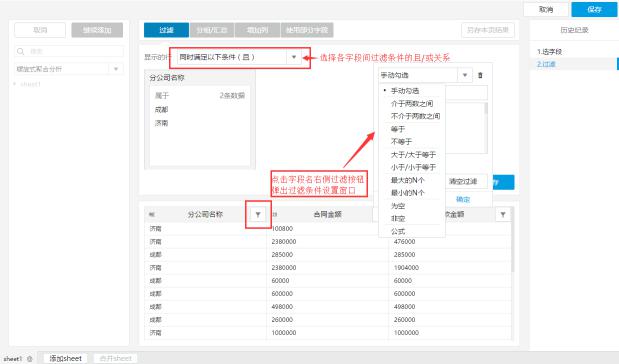Expand the sheet1 tree node
This screenshot has height=364, width=619.
pos(15,84)
